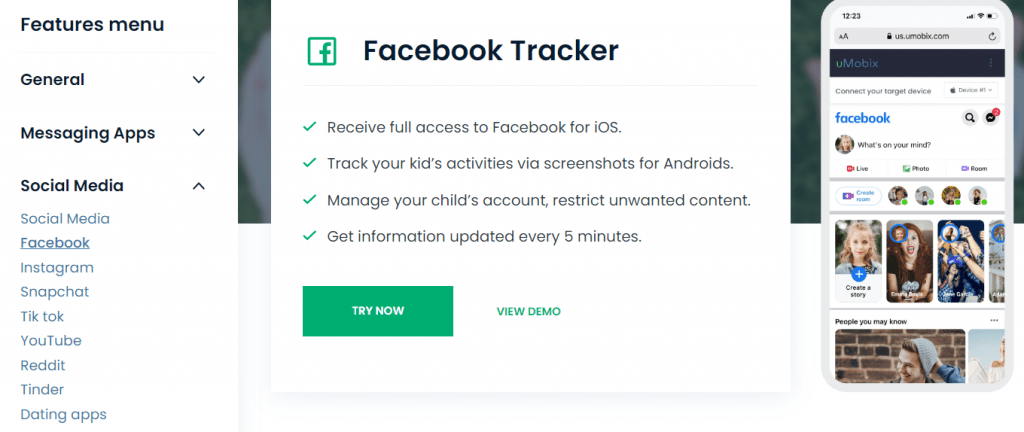
Task: Click the uMobix three-dot menu icon
Action: (991, 63)
